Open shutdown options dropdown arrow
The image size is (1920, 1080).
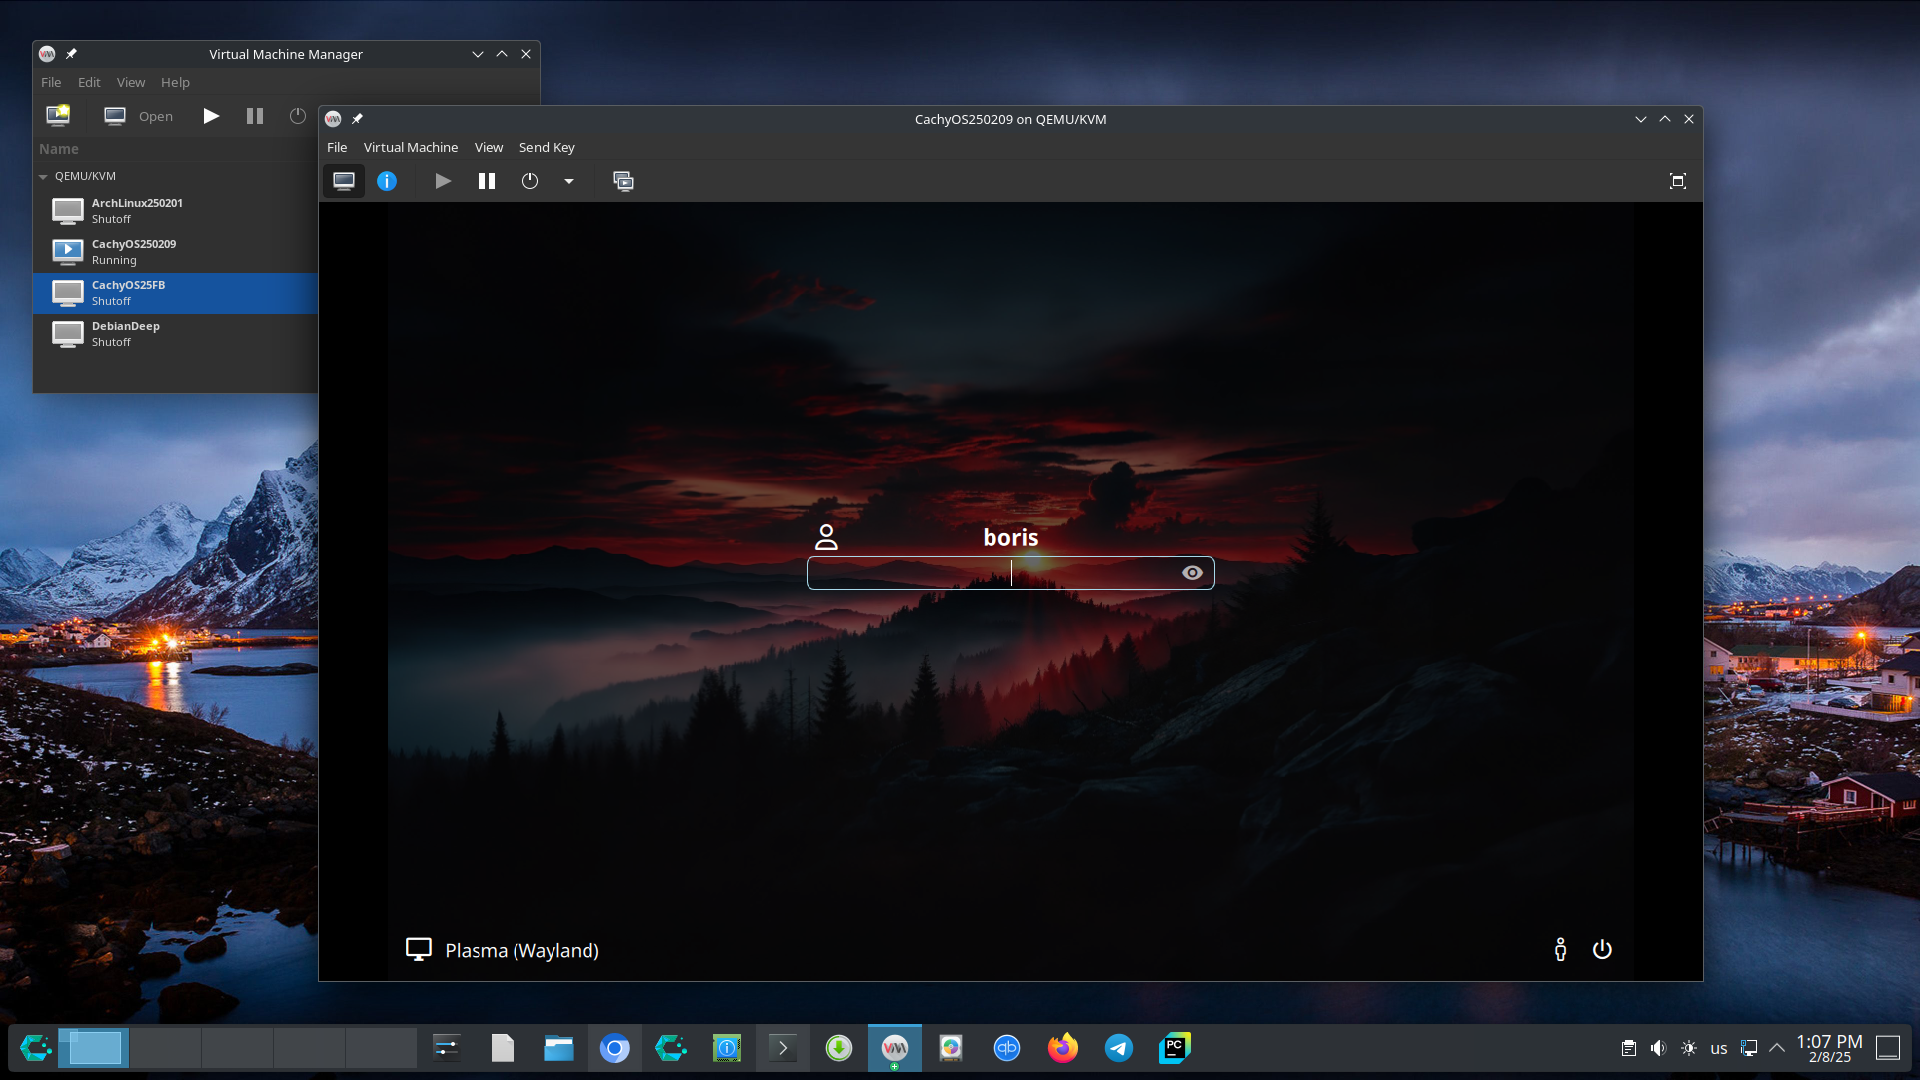[x=569, y=181]
